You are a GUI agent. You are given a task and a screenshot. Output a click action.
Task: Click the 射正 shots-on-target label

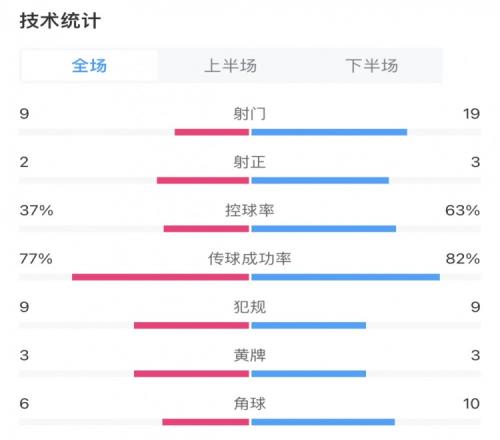point(249,162)
